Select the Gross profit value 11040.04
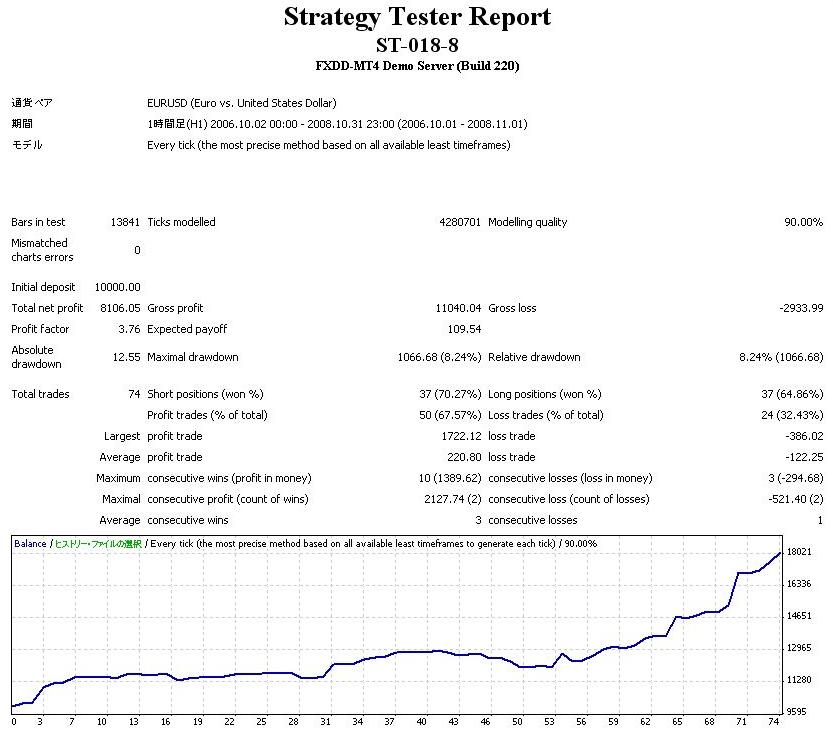The image size is (833, 737). pos(458,308)
